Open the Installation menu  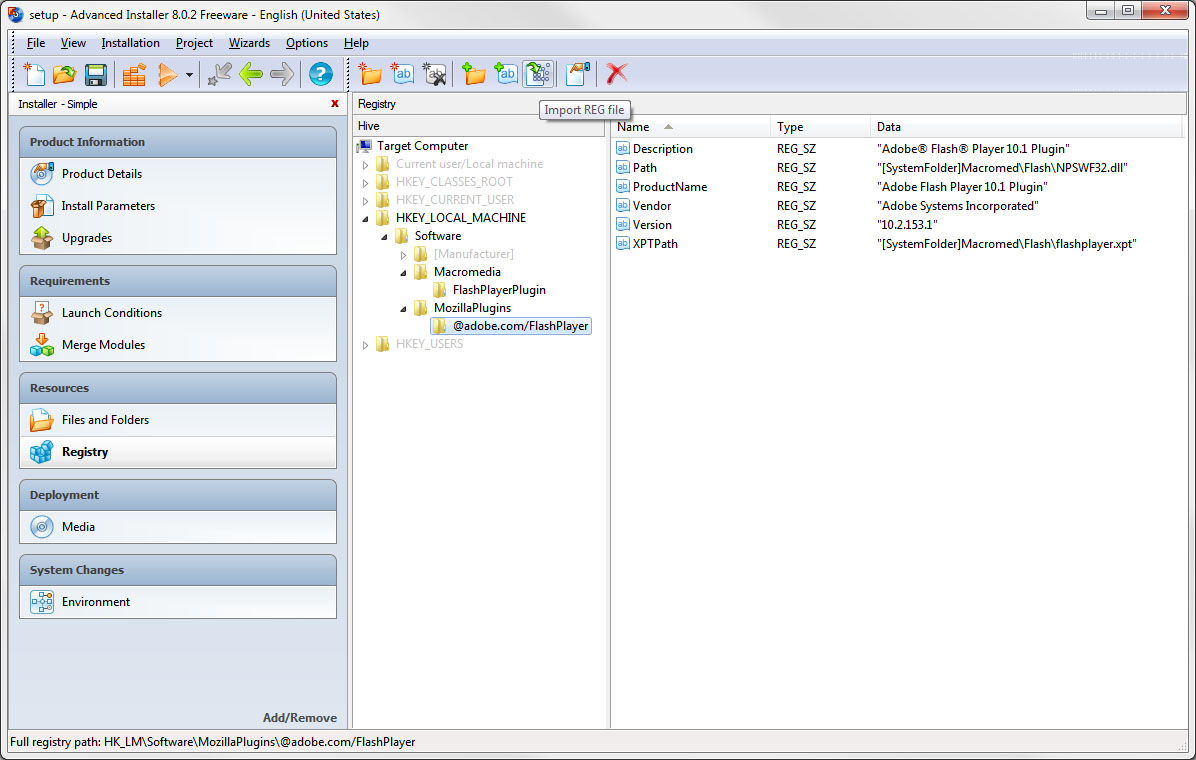click(130, 43)
